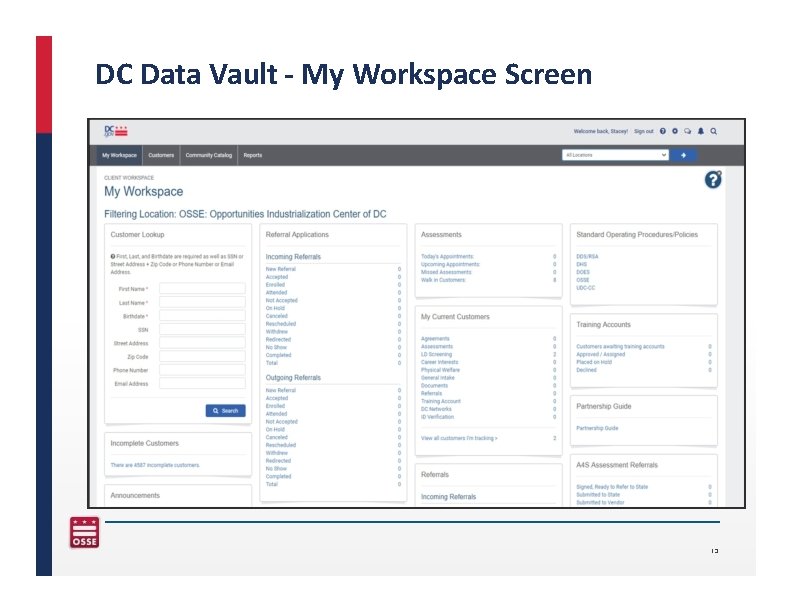This screenshot has width=792, height=612.
Task: Open the notifications bell icon
Action: click(701, 131)
